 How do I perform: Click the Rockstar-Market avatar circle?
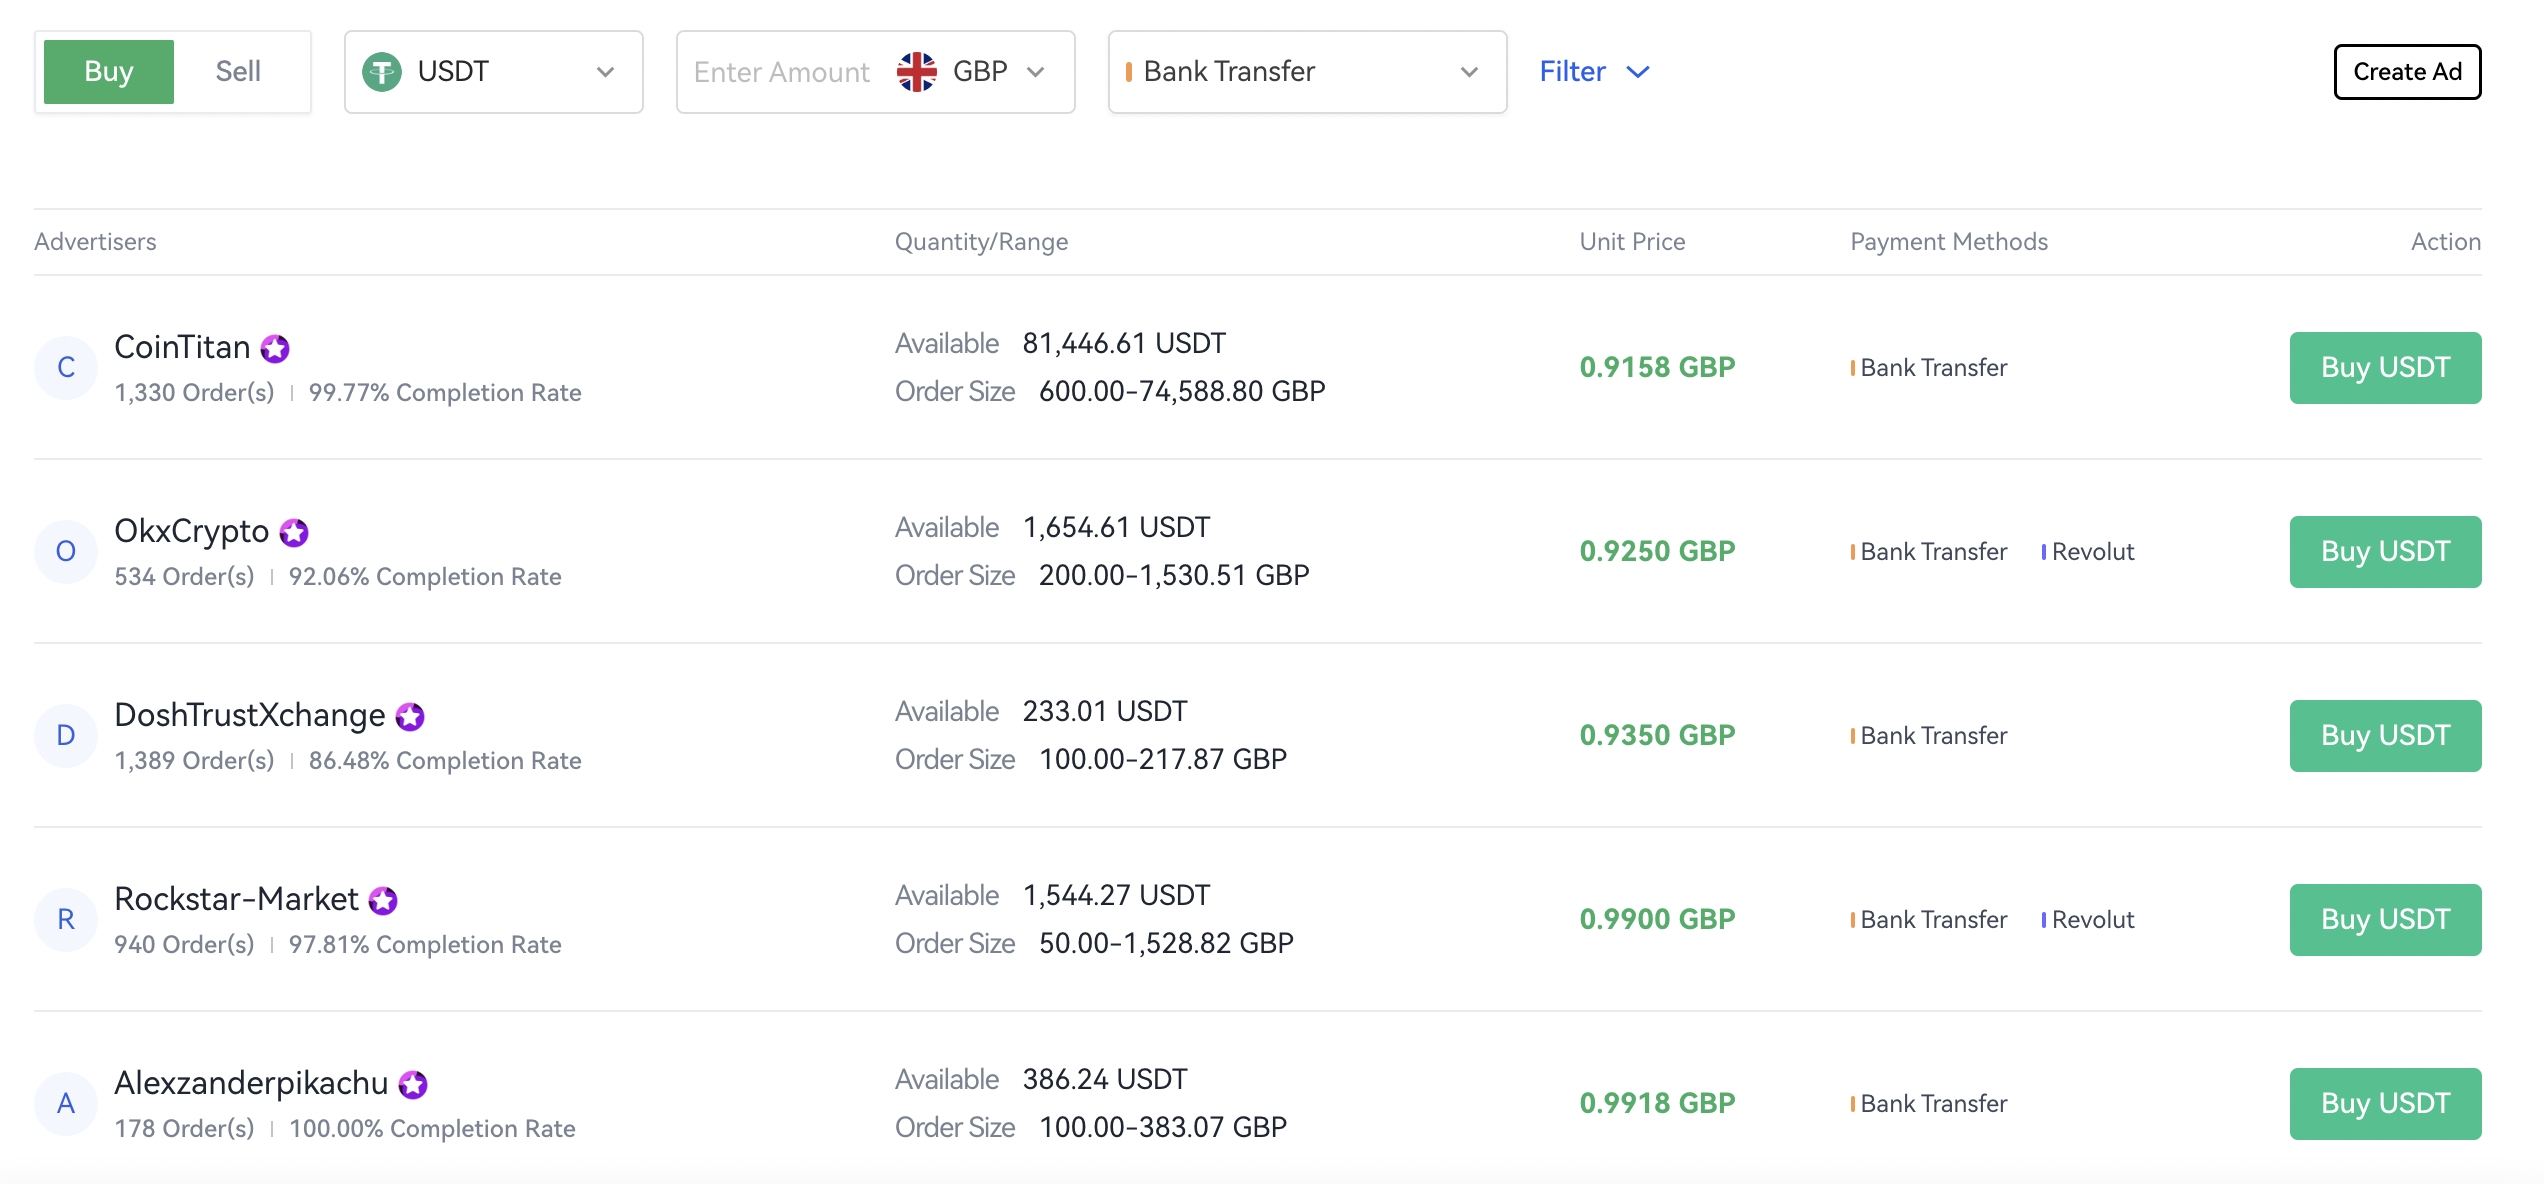[x=66, y=920]
